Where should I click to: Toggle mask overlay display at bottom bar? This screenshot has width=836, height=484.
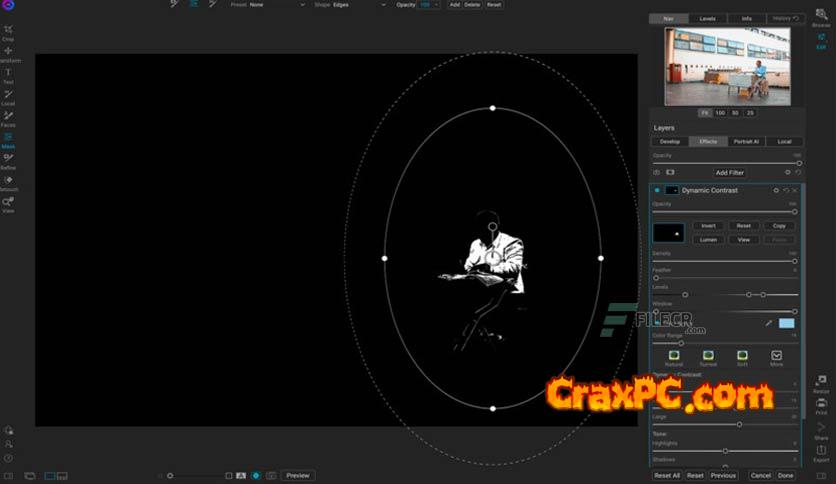[x=256, y=476]
